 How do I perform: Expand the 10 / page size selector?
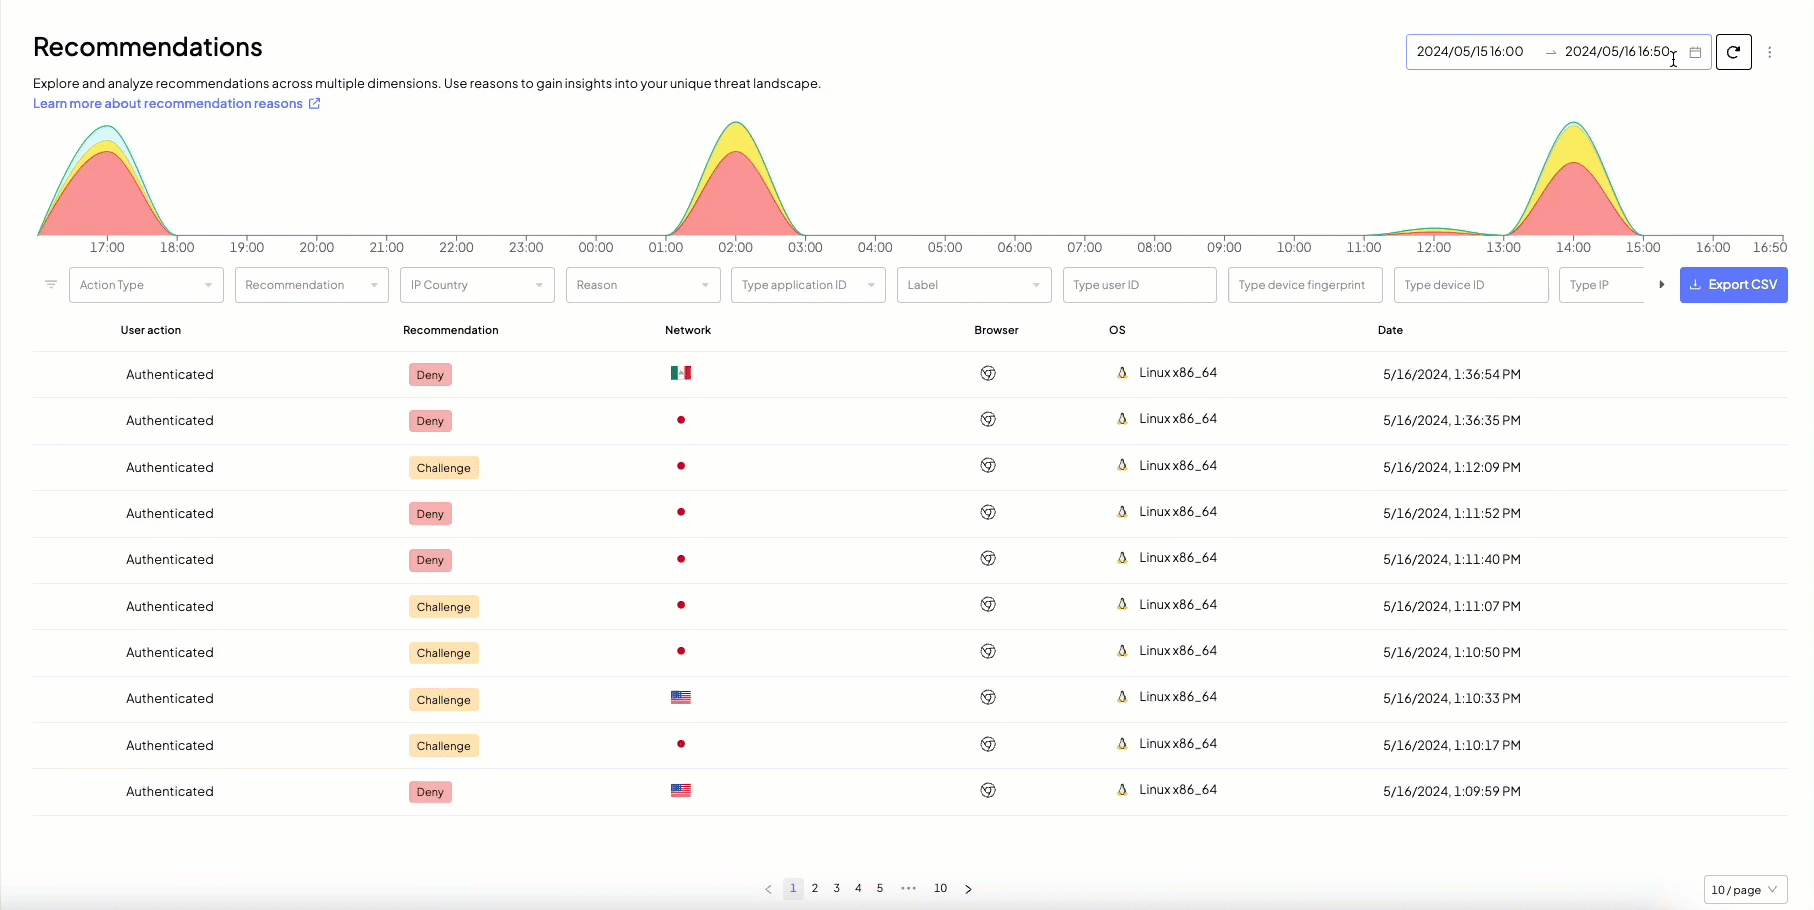(x=1744, y=890)
